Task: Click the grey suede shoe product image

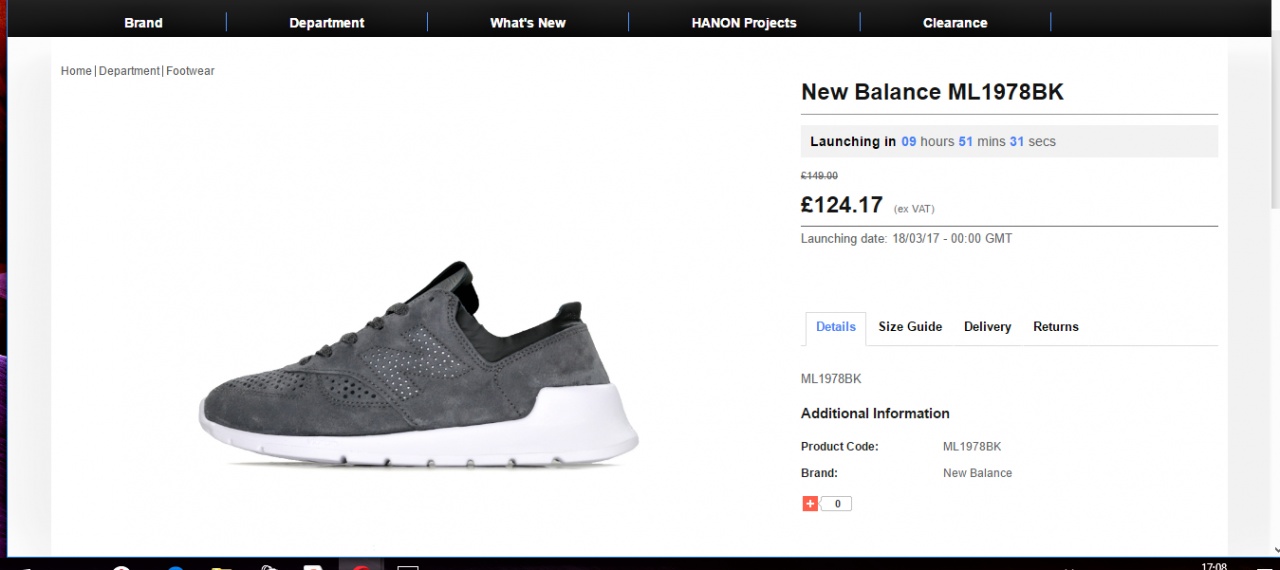Action: [418, 366]
